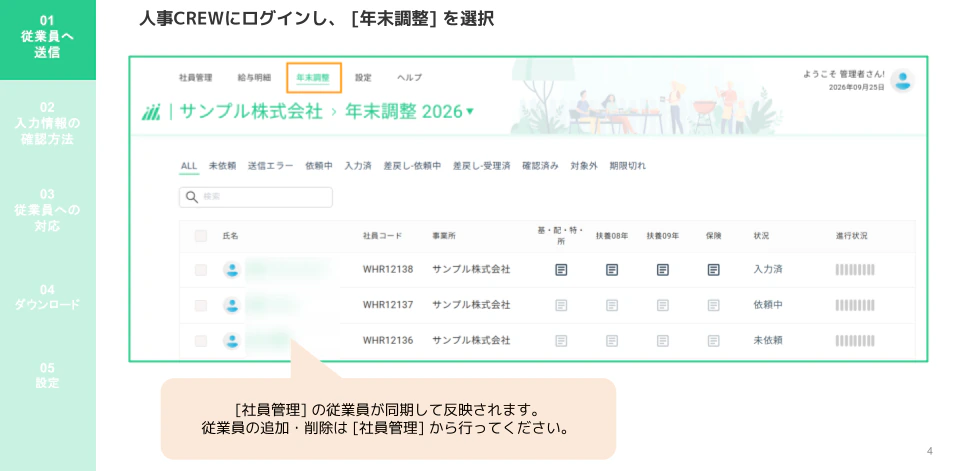
Task: Filter the list by 入力済
Action: (x=358, y=166)
